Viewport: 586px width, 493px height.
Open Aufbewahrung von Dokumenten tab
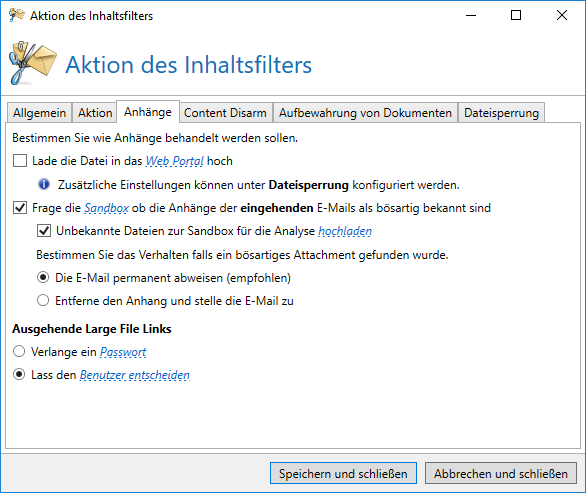[365, 113]
